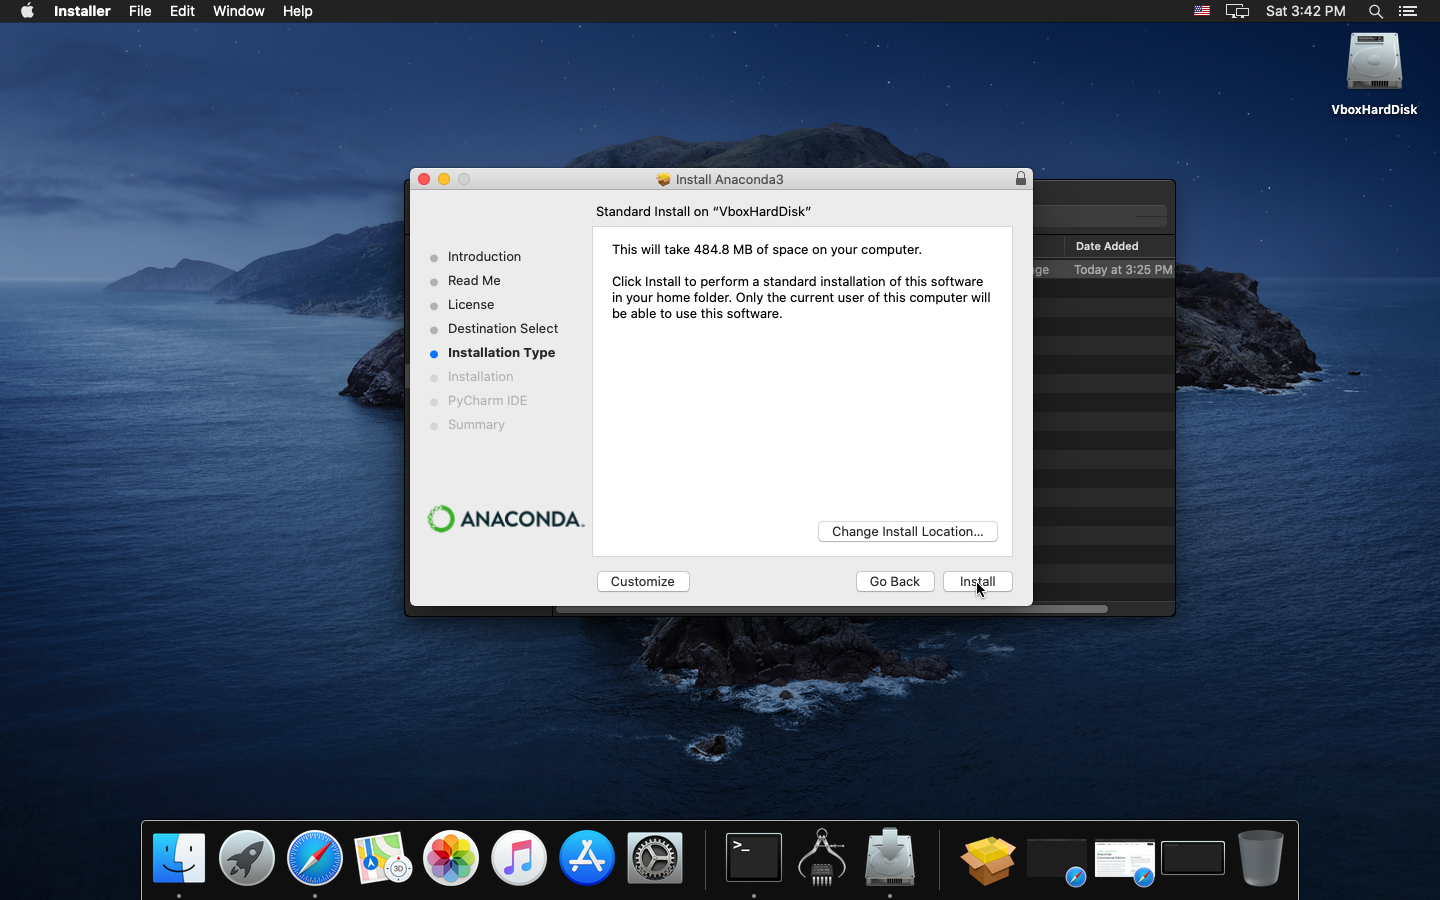Screen dimensions: 1440x900
Task: Open the Help menu
Action: pyautogui.click(x=297, y=11)
